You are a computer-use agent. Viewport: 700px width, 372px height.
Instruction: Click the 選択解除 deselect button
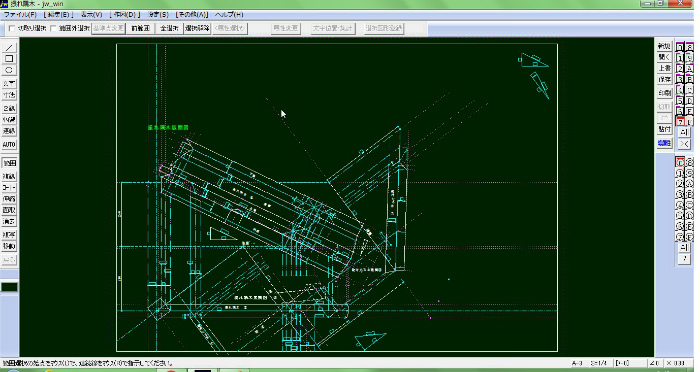pyautogui.click(x=197, y=28)
